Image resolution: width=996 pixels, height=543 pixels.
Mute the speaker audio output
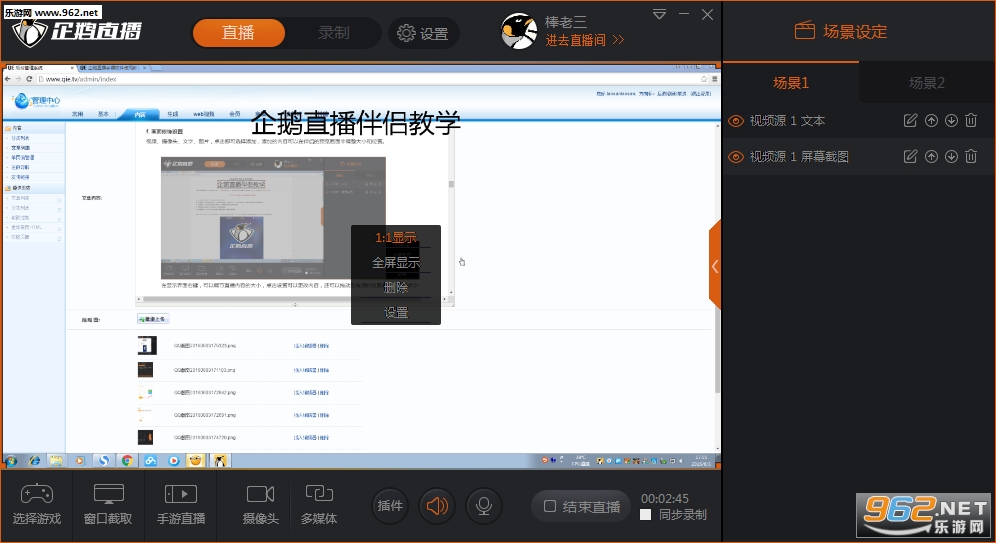437,506
